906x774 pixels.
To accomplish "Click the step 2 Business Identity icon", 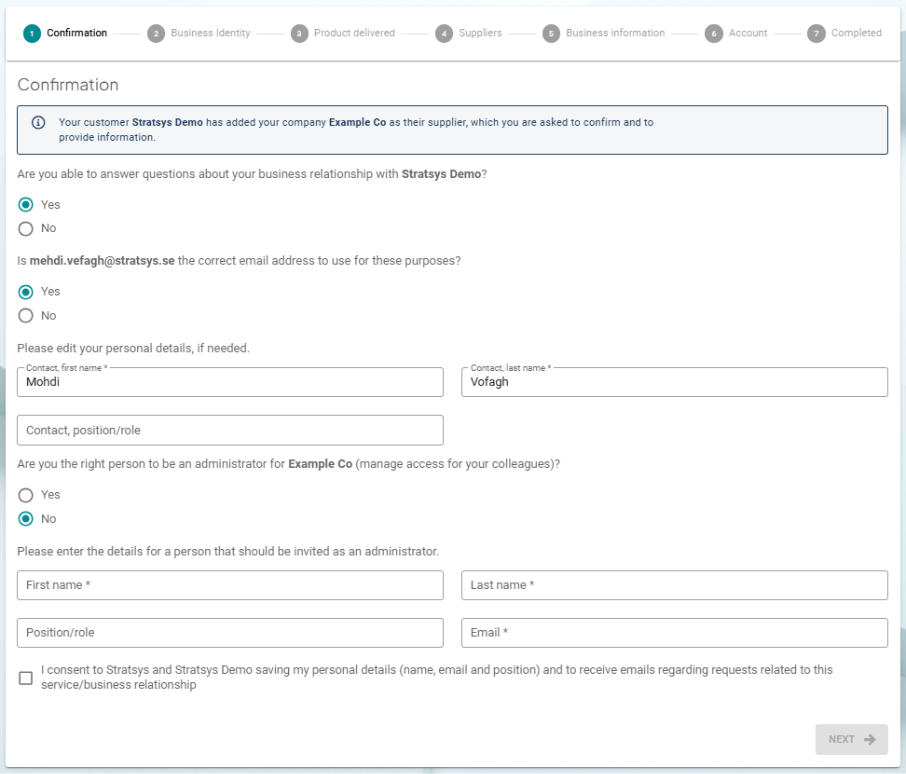I will point(156,34).
